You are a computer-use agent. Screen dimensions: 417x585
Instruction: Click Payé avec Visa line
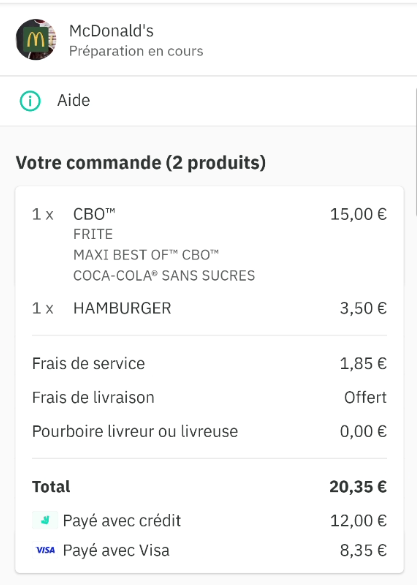click(209, 550)
